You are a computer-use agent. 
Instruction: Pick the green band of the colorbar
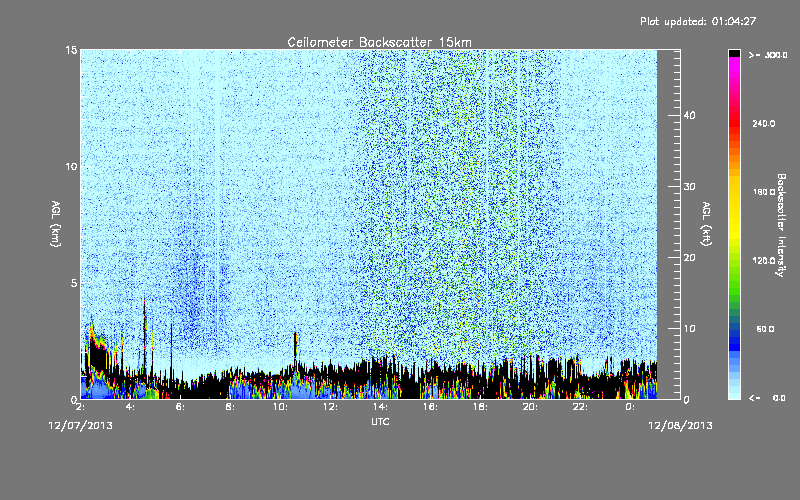click(x=734, y=291)
